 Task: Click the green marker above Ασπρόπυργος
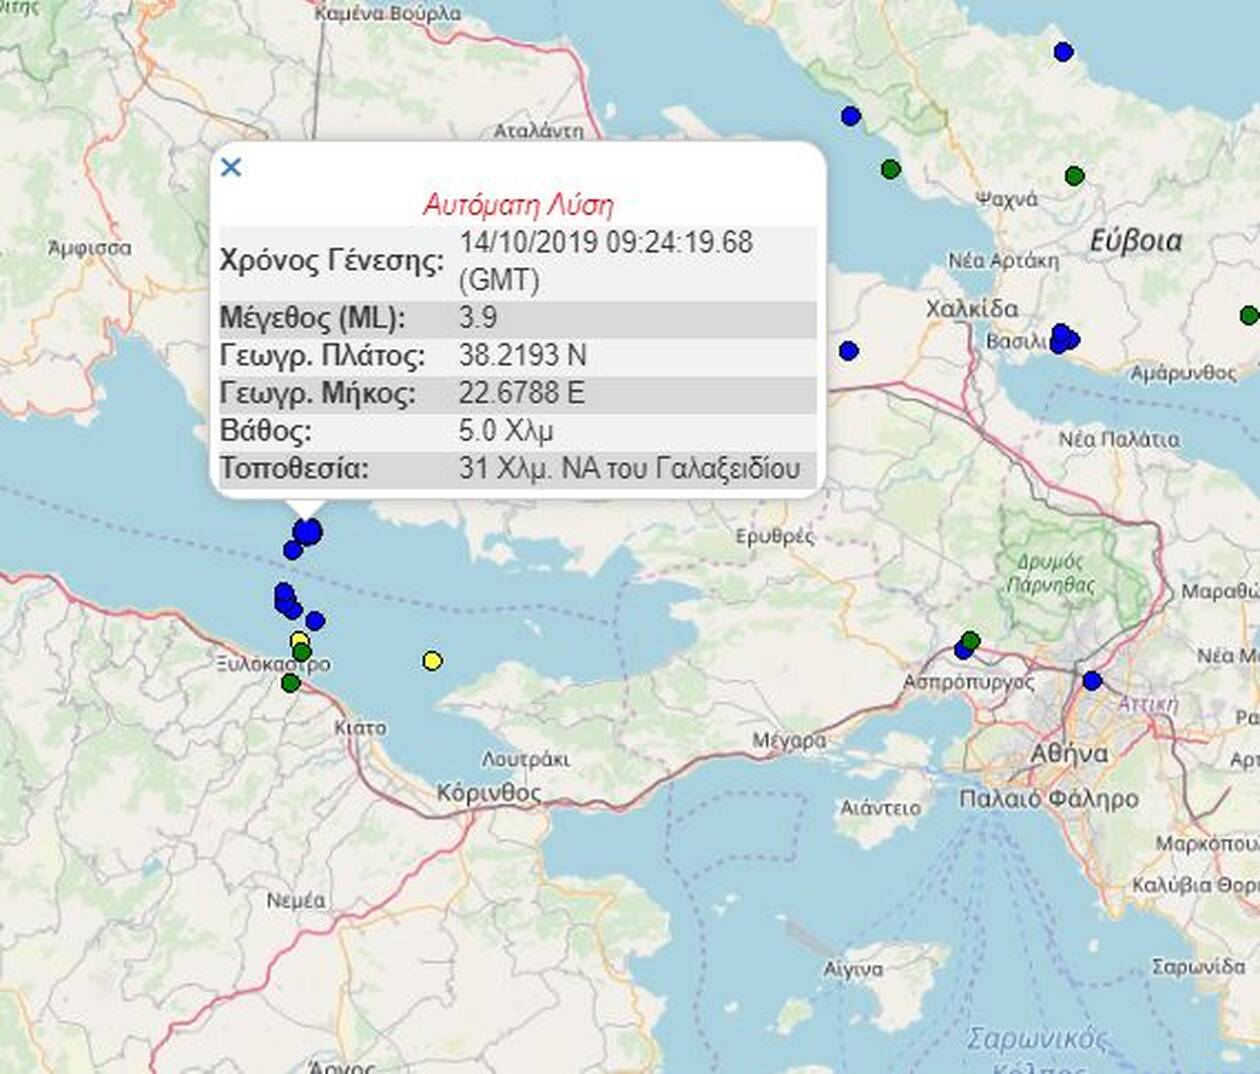[x=970, y=640]
